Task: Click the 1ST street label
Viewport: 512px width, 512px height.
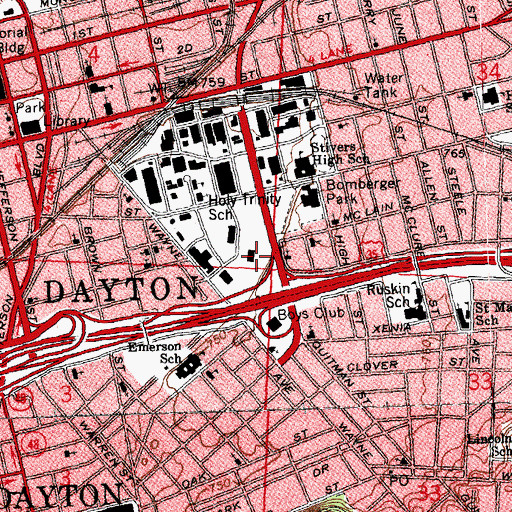Action: (83, 32)
